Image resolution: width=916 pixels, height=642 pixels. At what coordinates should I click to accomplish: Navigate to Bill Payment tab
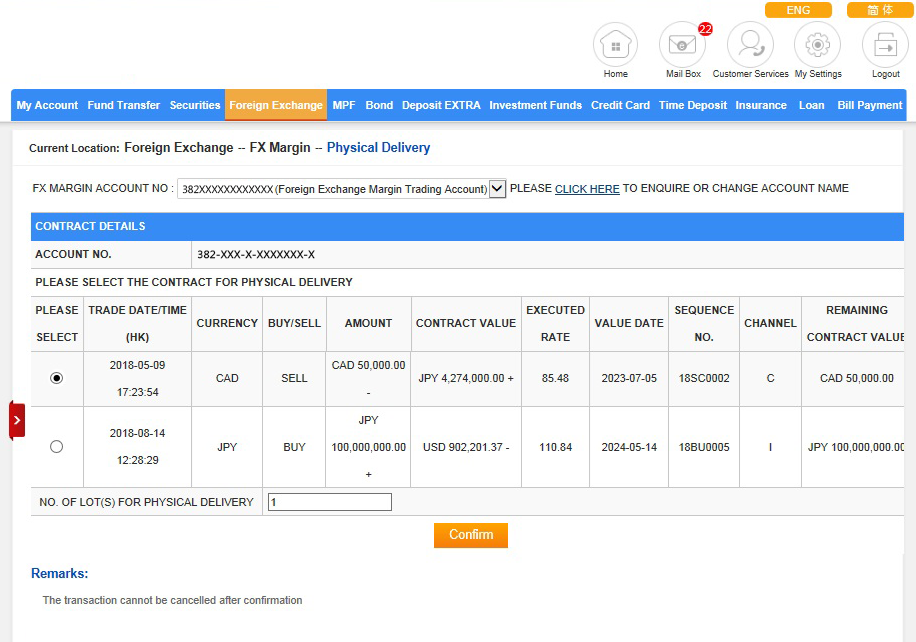tap(869, 105)
